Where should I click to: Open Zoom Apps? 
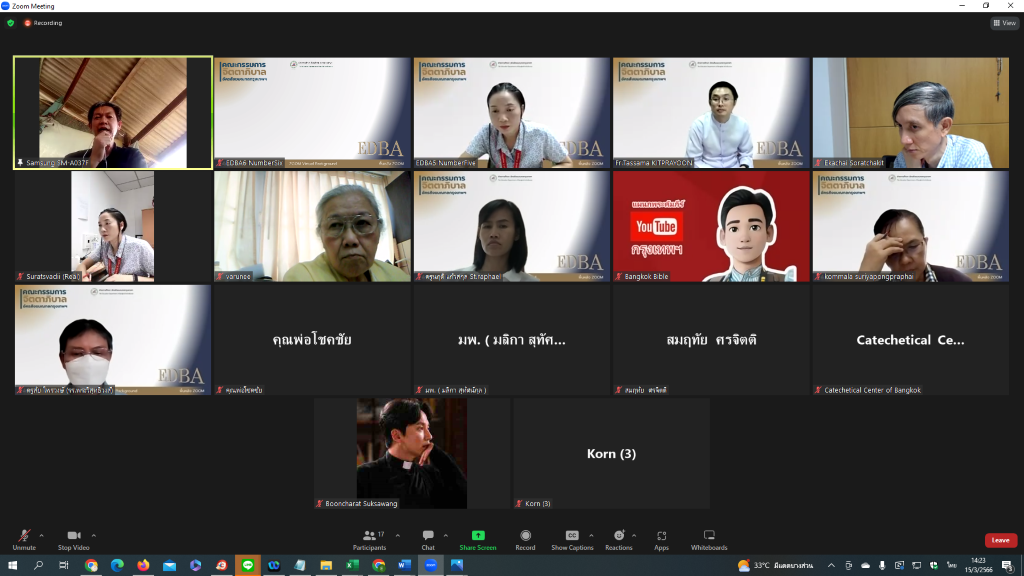(x=662, y=539)
